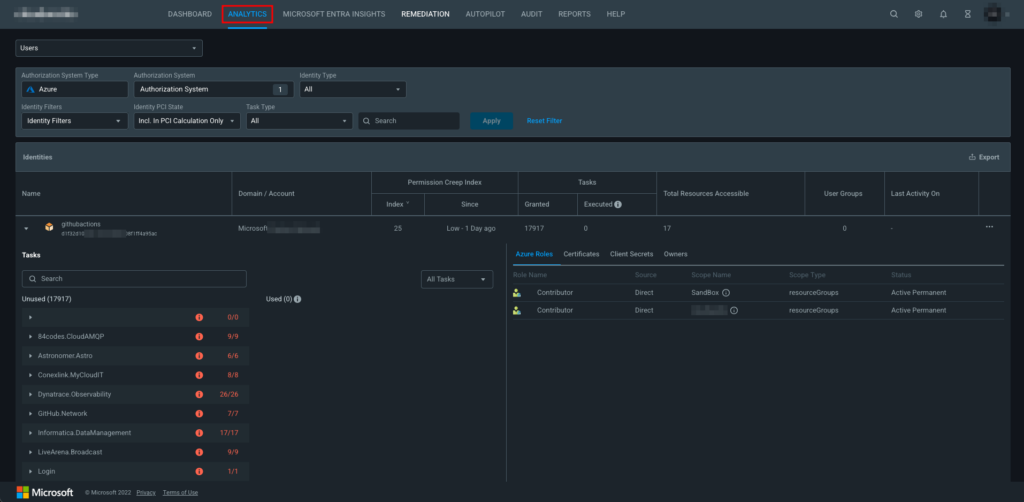Image resolution: width=1024 pixels, height=502 pixels.
Task: Click the Microsoft logo in footer
Action: pyautogui.click(x=44, y=492)
